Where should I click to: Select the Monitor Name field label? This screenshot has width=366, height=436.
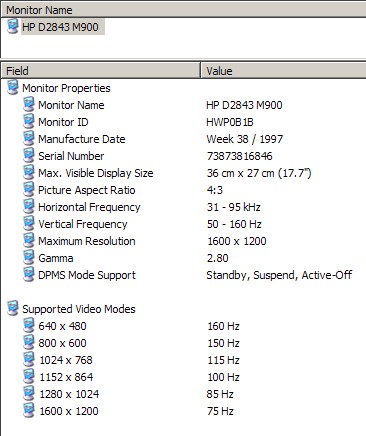[71, 105]
